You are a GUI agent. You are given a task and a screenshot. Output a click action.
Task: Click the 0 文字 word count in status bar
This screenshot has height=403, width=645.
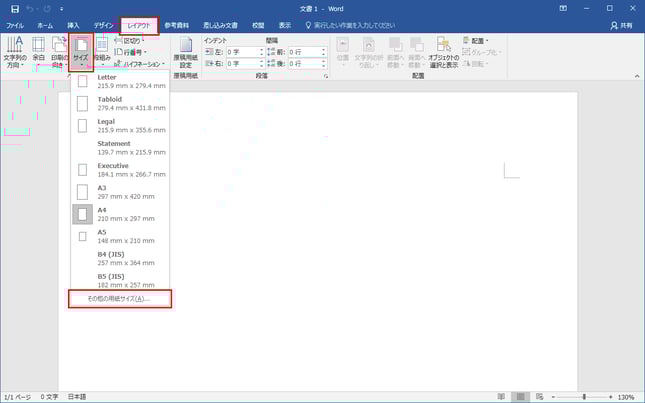click(x=49, y=397)
